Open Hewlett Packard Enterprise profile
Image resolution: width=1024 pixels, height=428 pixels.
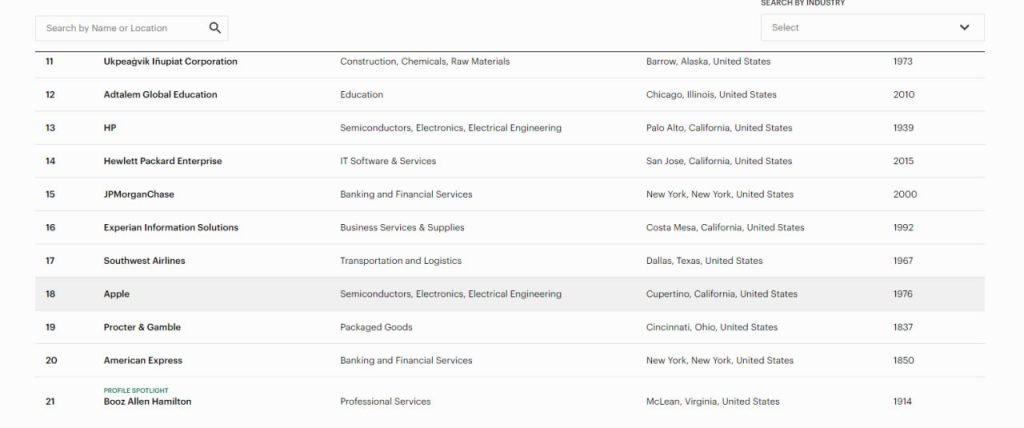click(x=163, y=161)
